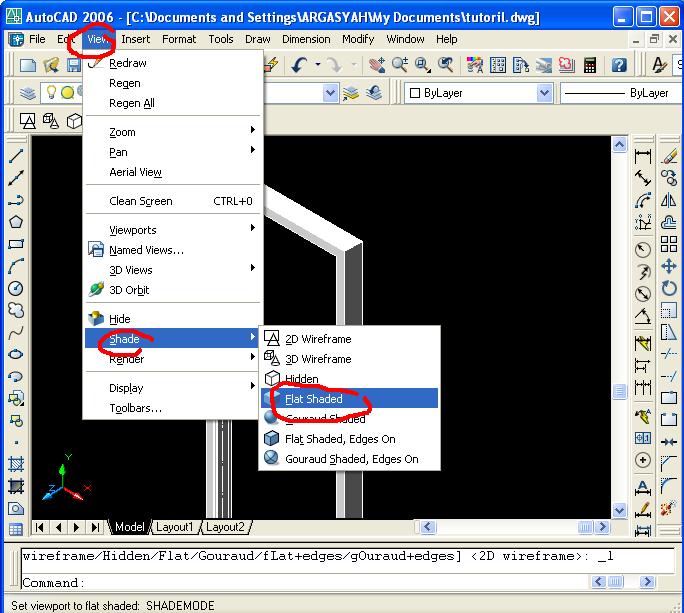Expand the Display submenu
This screenshot has height=613, width=684.
point(173,387)
